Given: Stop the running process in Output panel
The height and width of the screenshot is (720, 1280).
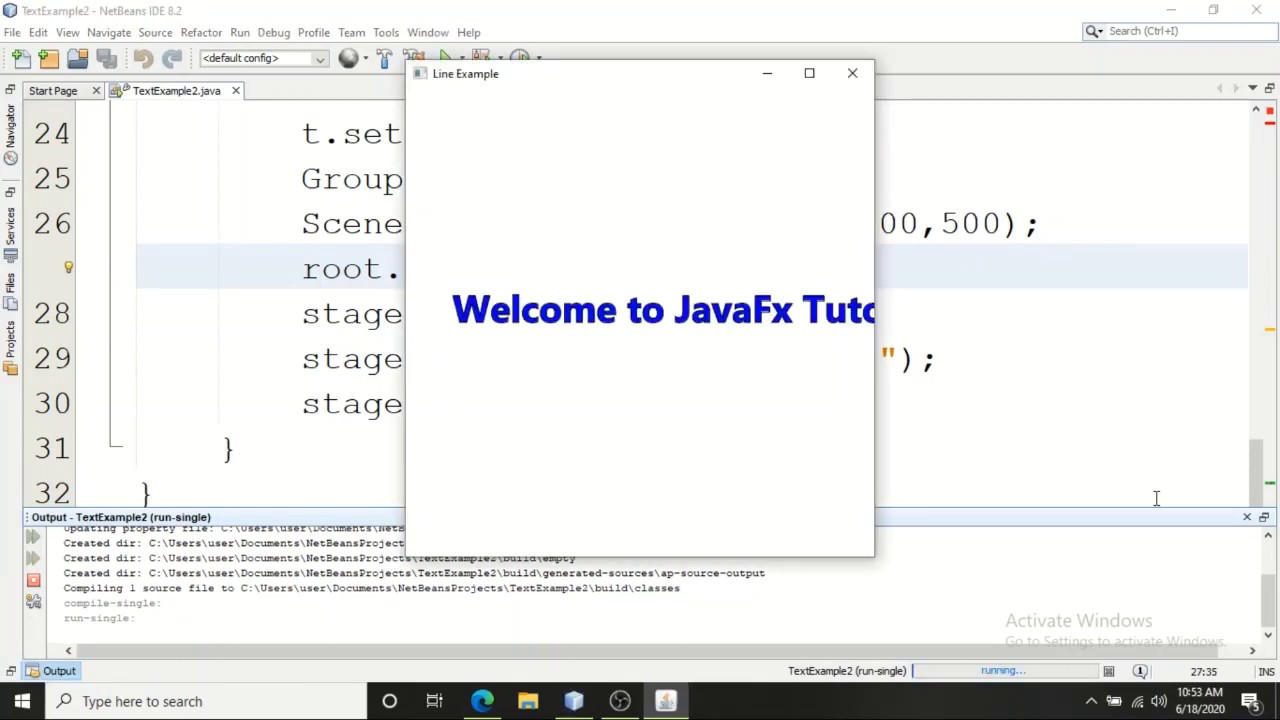Looking at the screenshot, I should coord(33,580).
